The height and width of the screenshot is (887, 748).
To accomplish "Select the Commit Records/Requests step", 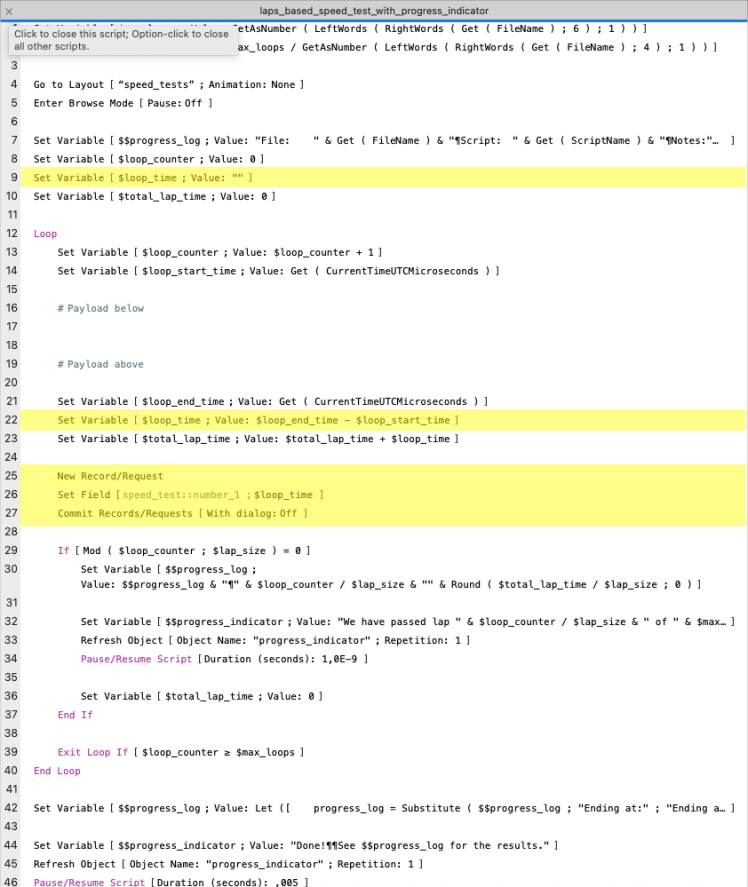I will [x=182, y=513].
